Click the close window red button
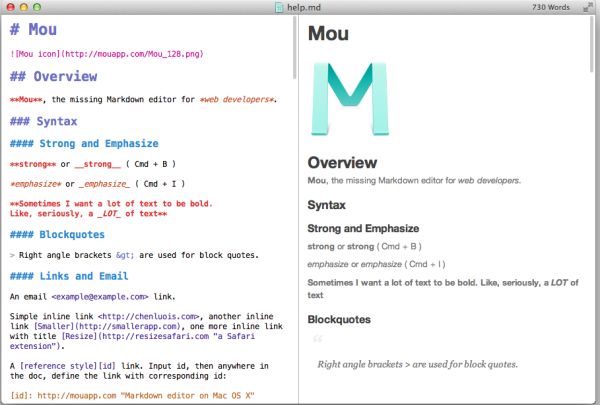Image resolution: width=600 pixels, height=405 pixels. tap(11, 7)
